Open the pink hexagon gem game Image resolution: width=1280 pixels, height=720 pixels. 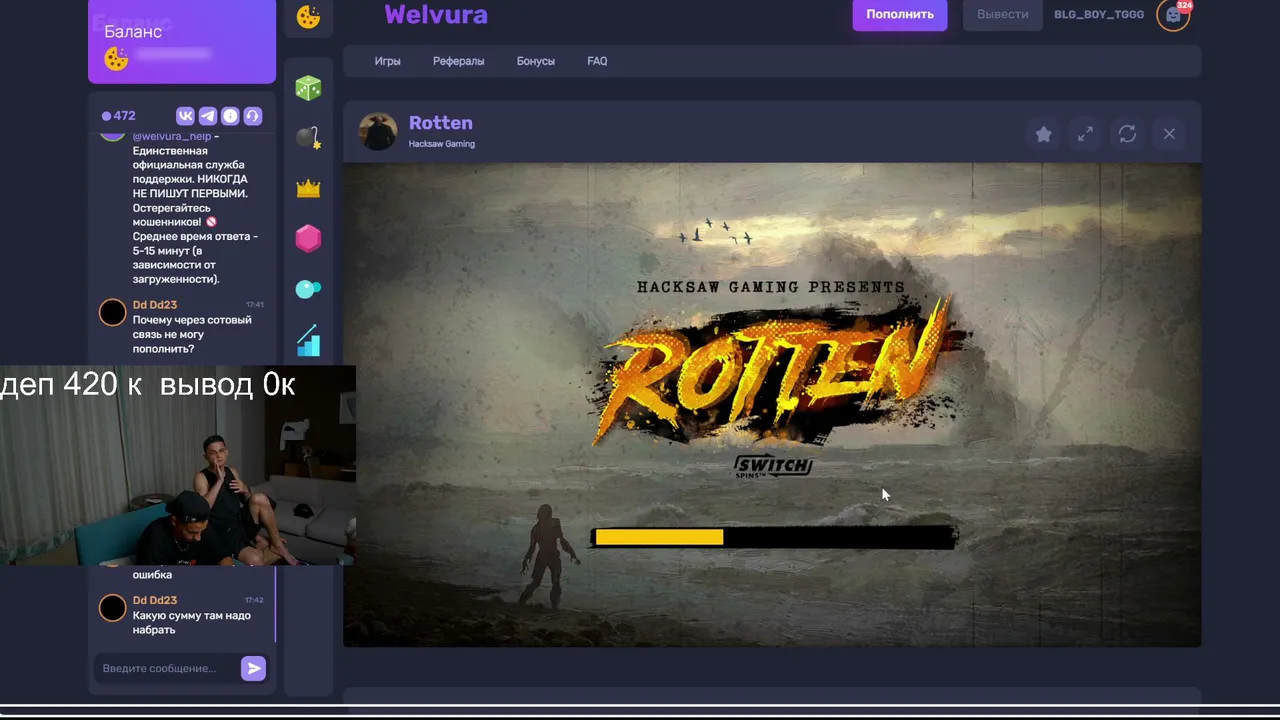[x=308, y=238]
